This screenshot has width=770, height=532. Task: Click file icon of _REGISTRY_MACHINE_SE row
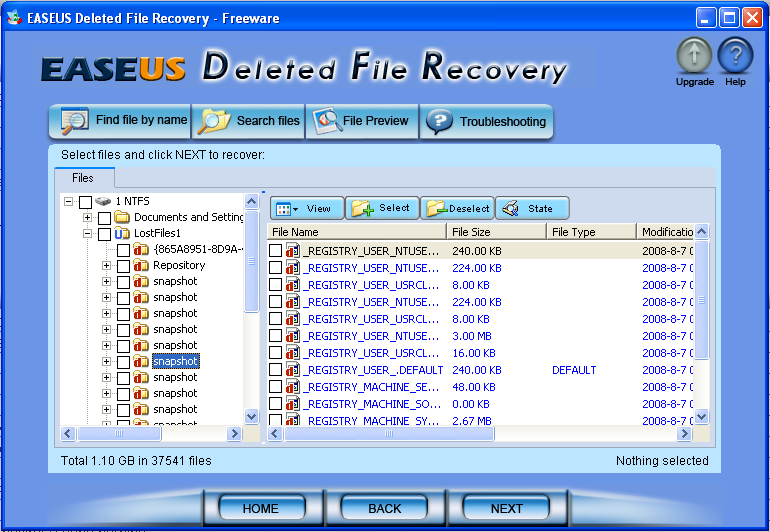tap(293, 387)
